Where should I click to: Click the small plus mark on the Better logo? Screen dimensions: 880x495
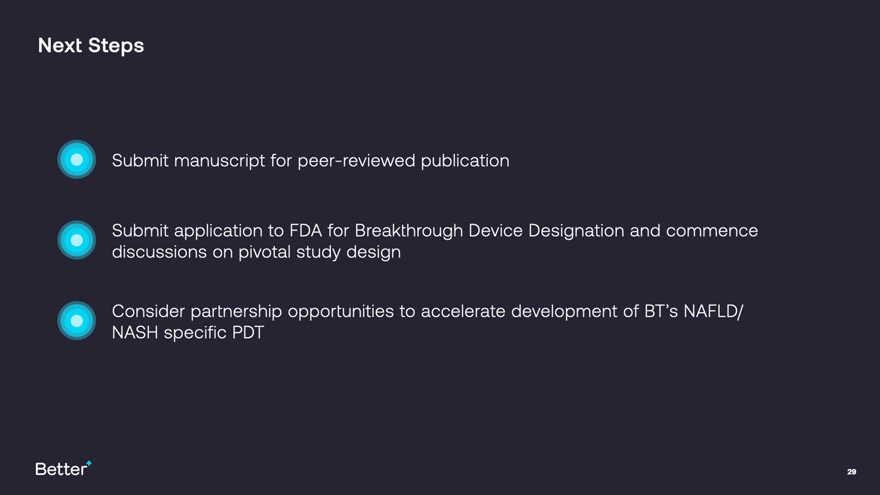pos(89,463)
